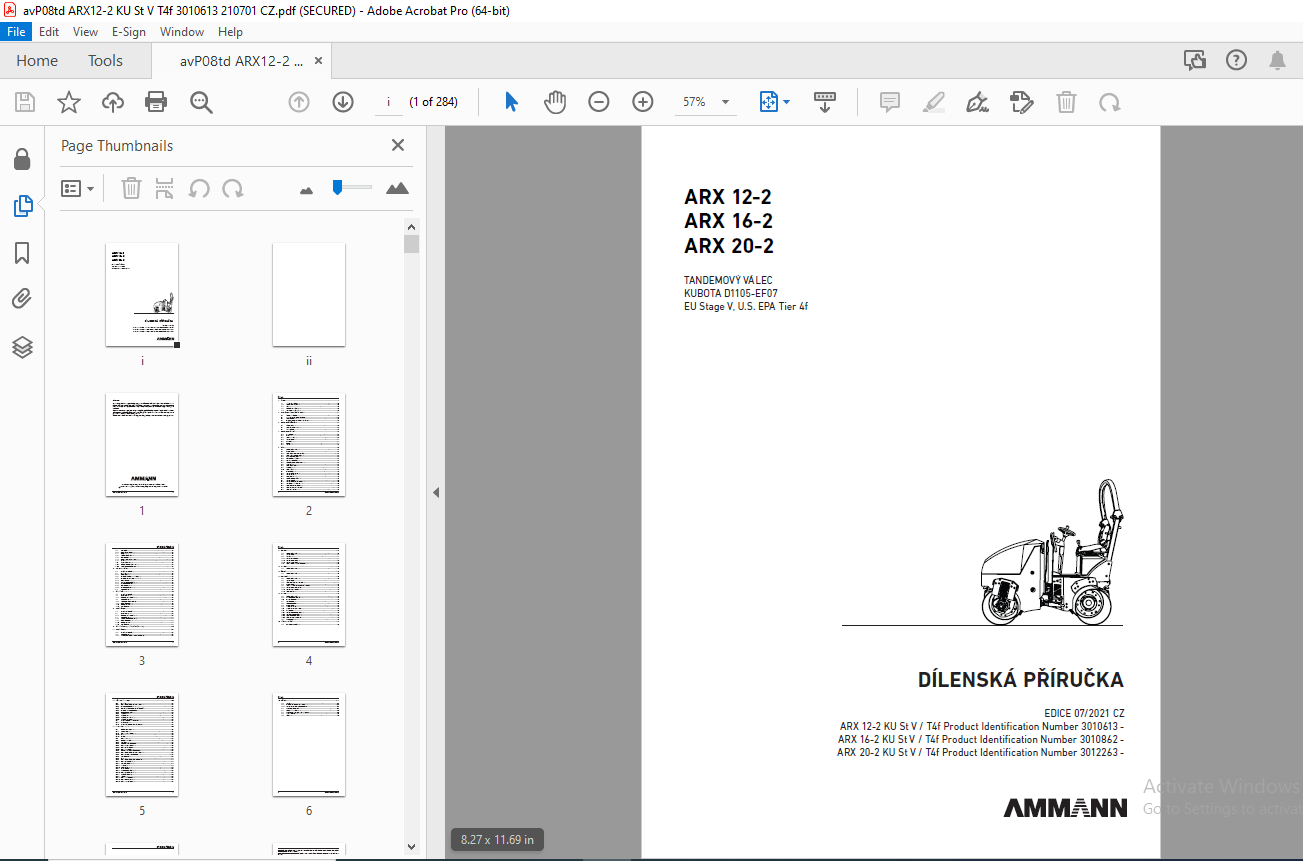Click the toolbar Delete trash icon
The image size is (1303, 861).
pyautogui.click(x=1067, y=102)
